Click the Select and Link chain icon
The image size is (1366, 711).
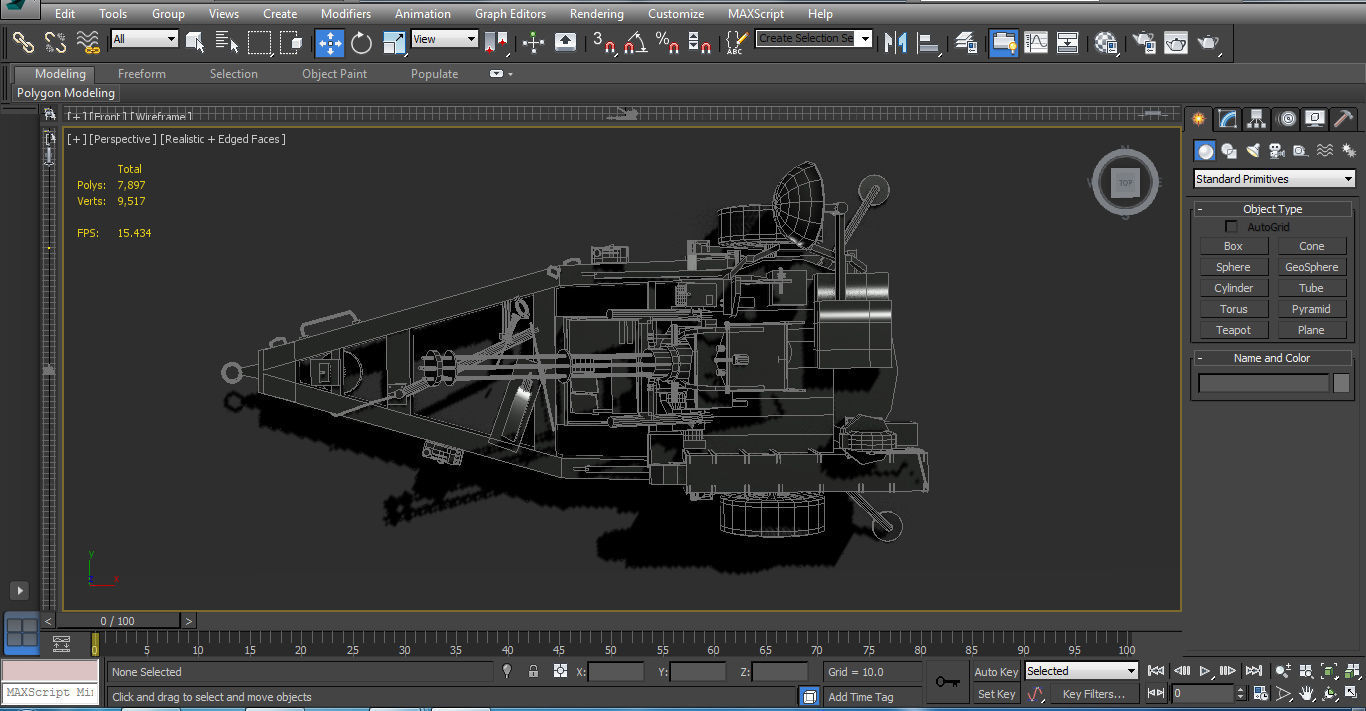click(x=23, y=42)
